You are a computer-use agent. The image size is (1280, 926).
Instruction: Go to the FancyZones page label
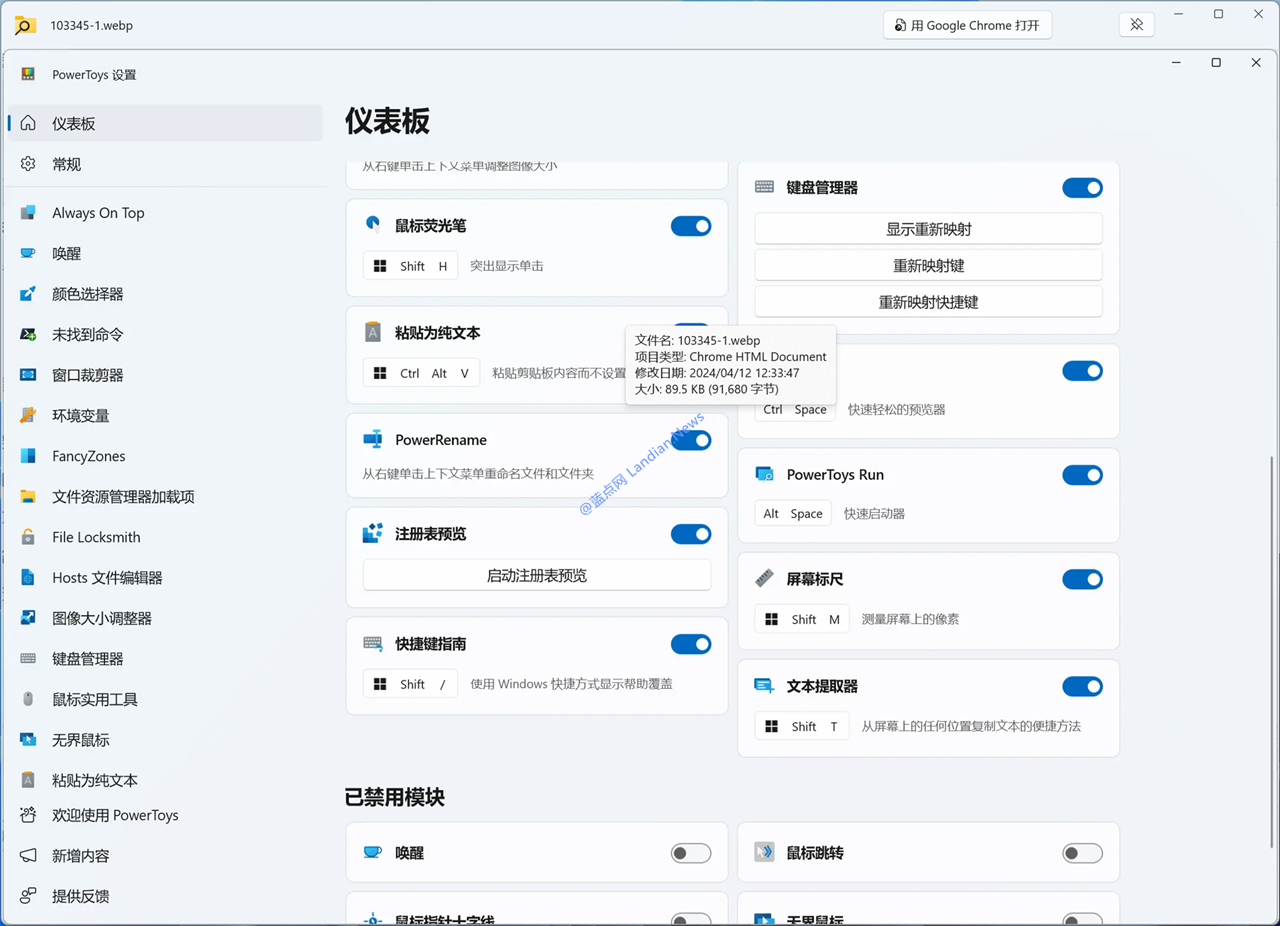coord(89,456)
